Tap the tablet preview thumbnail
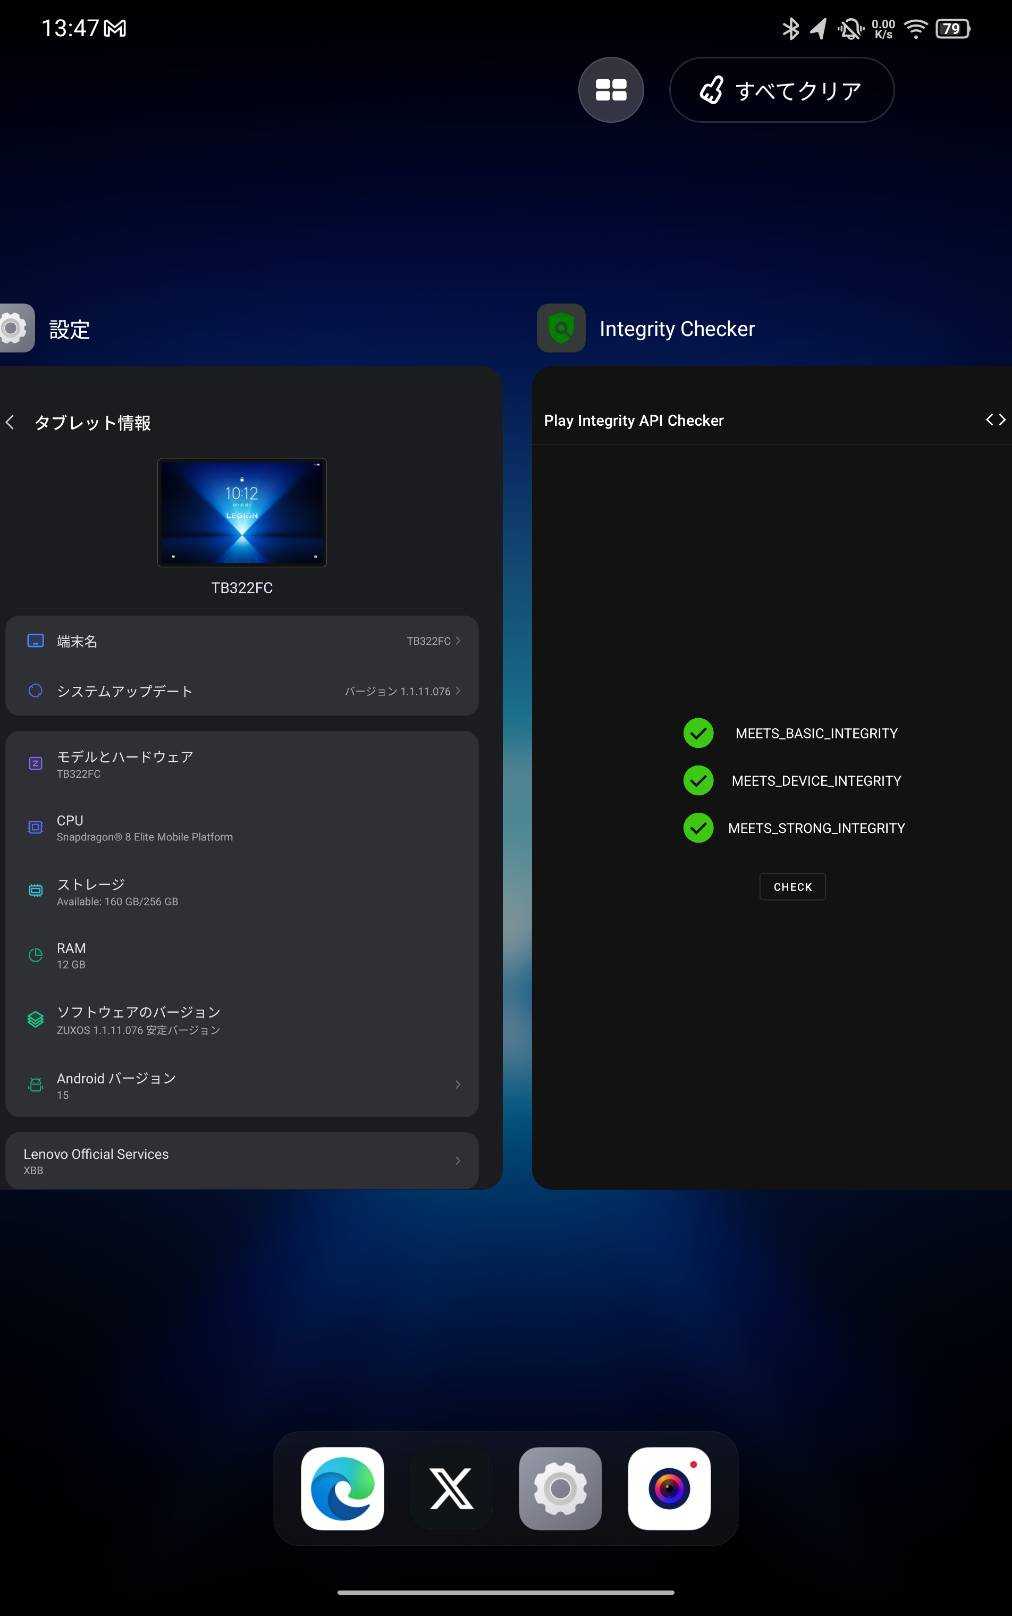Screen dimensions: 1012x1616 (242, 512)
